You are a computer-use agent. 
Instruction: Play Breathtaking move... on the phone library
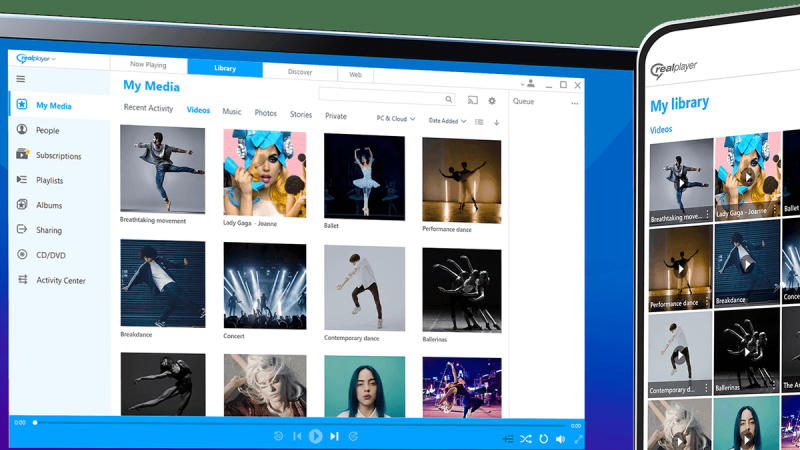pyautogui.click(x=681, y=182)
